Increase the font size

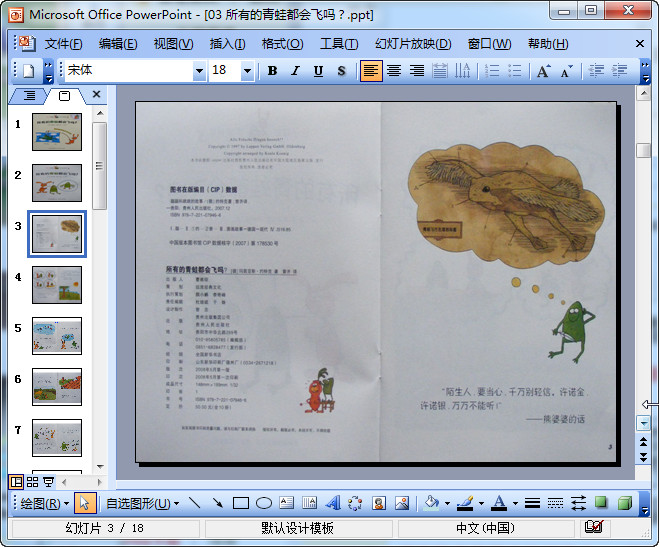tap(543, 71)
